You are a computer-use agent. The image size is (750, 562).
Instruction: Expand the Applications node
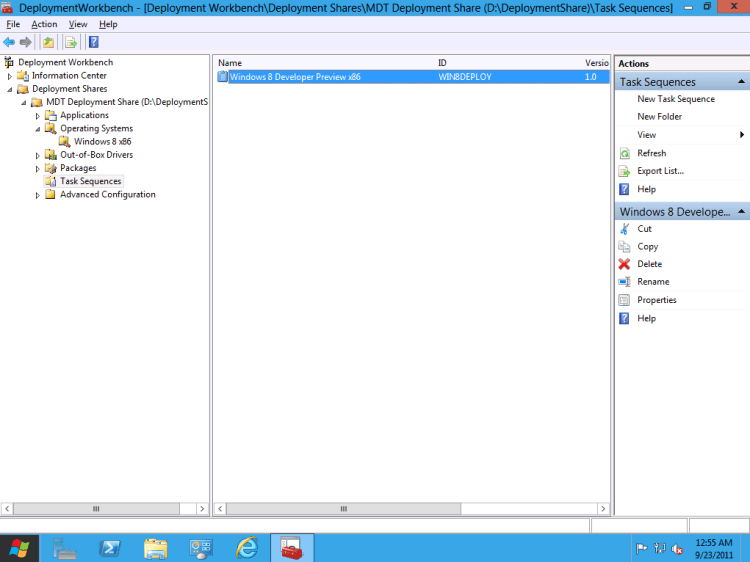(38, 116)
